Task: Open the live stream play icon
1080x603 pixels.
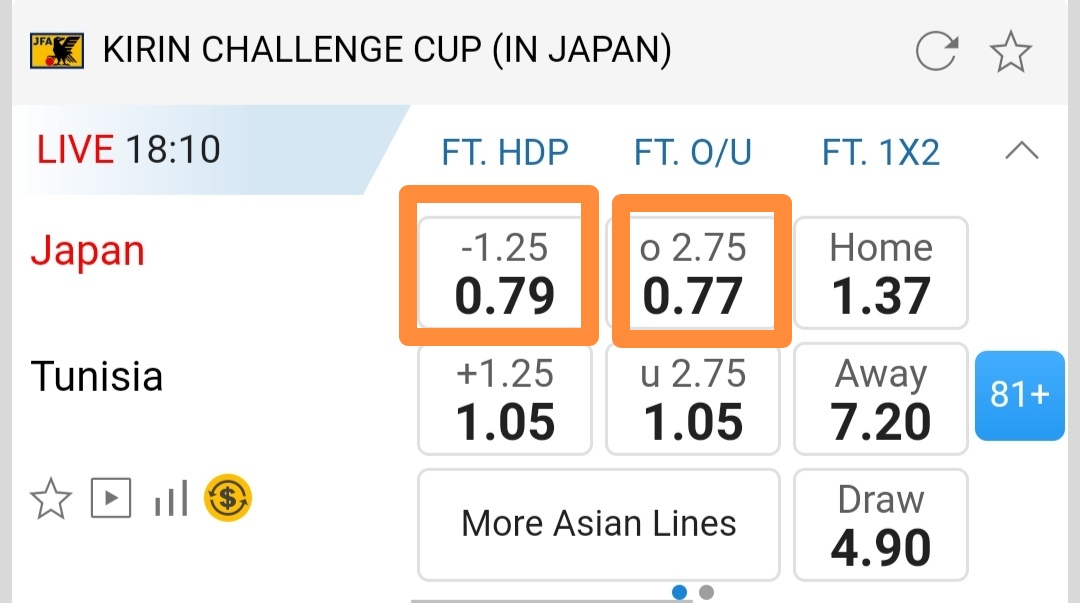Action: coord(111,498)
